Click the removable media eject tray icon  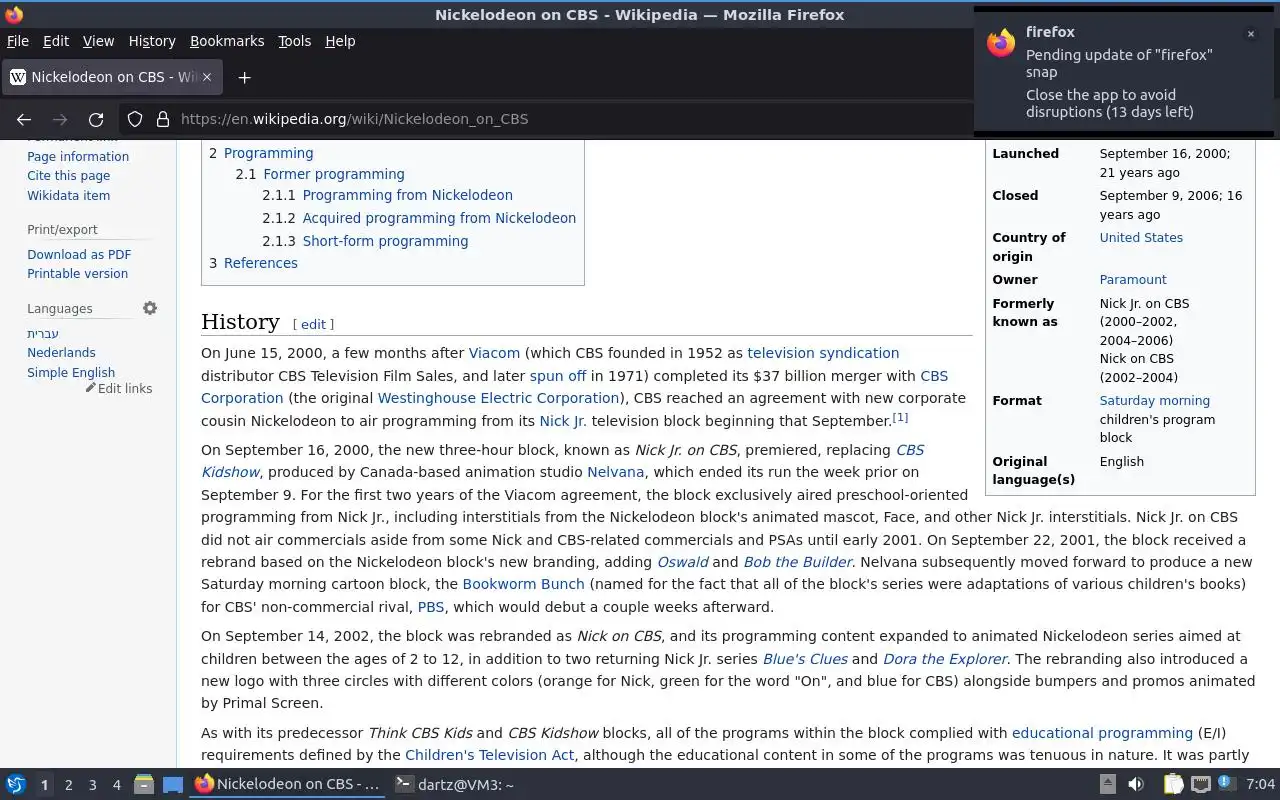pyautogui.click(x=1107, y=785)
